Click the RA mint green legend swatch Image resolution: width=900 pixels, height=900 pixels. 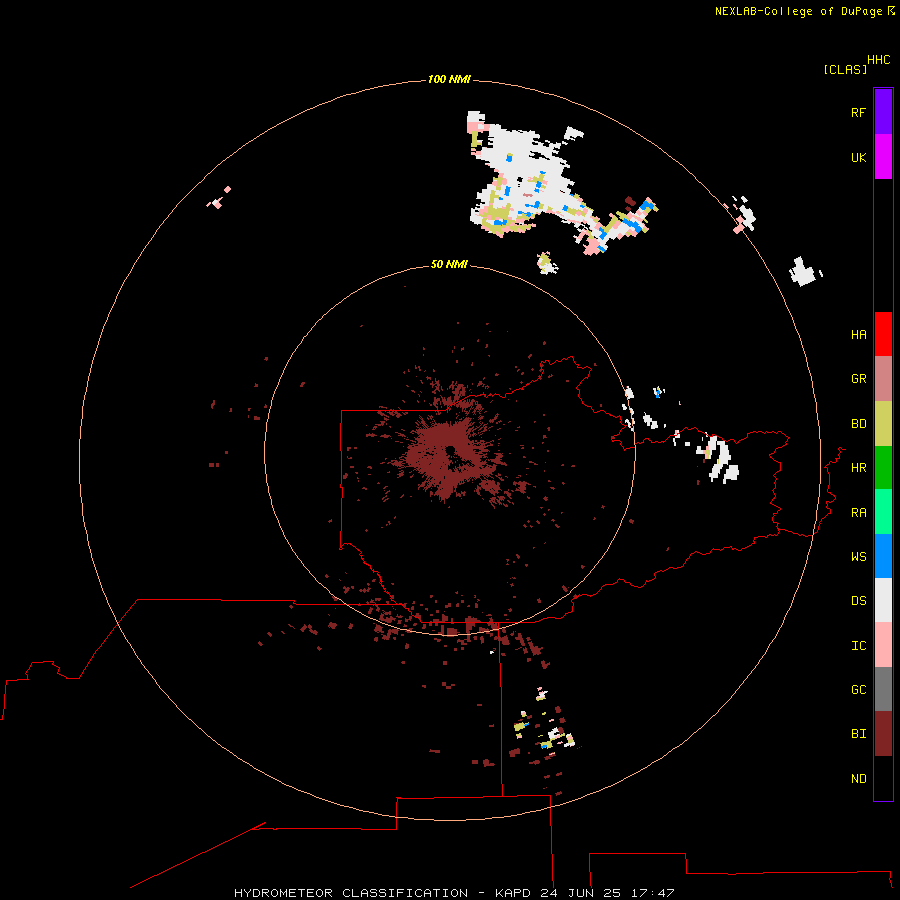(x=883, y=512)
